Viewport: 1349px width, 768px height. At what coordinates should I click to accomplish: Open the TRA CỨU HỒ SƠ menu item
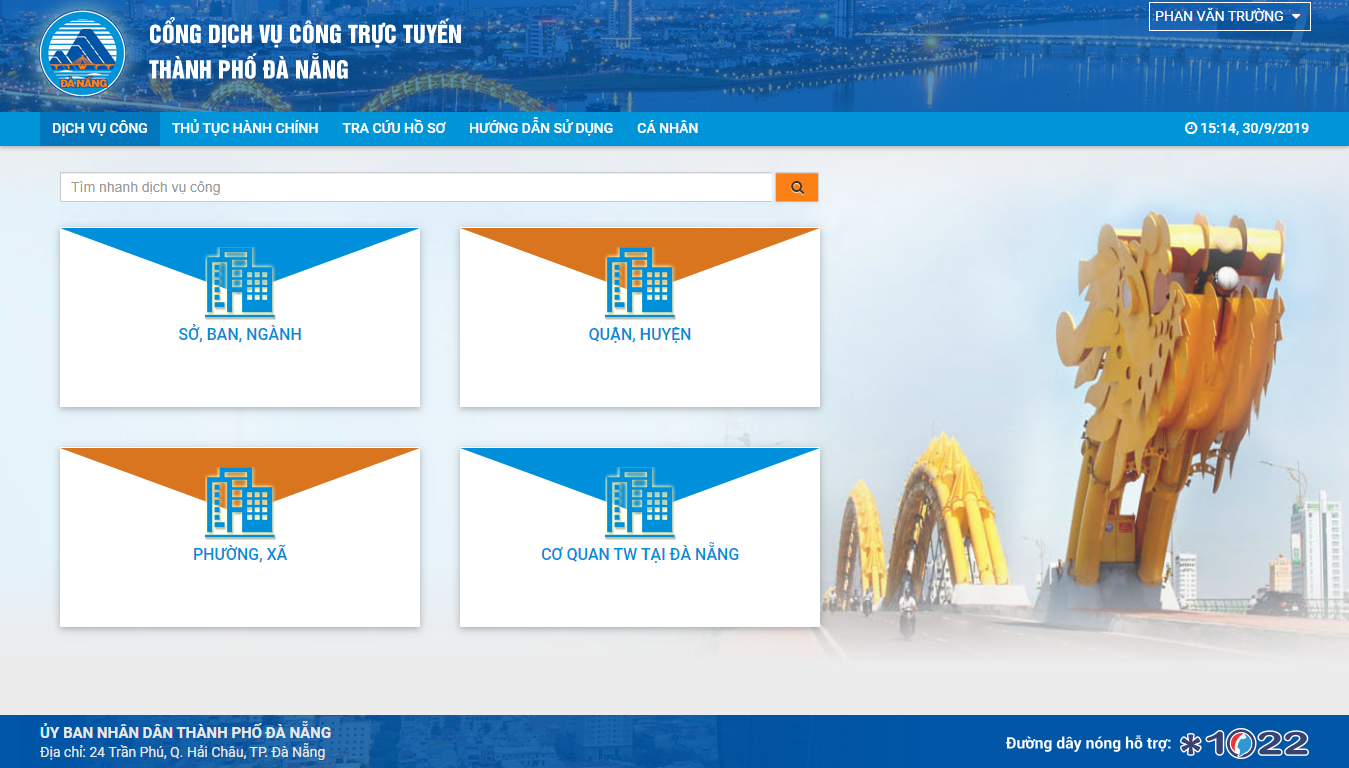pos(393,128)
